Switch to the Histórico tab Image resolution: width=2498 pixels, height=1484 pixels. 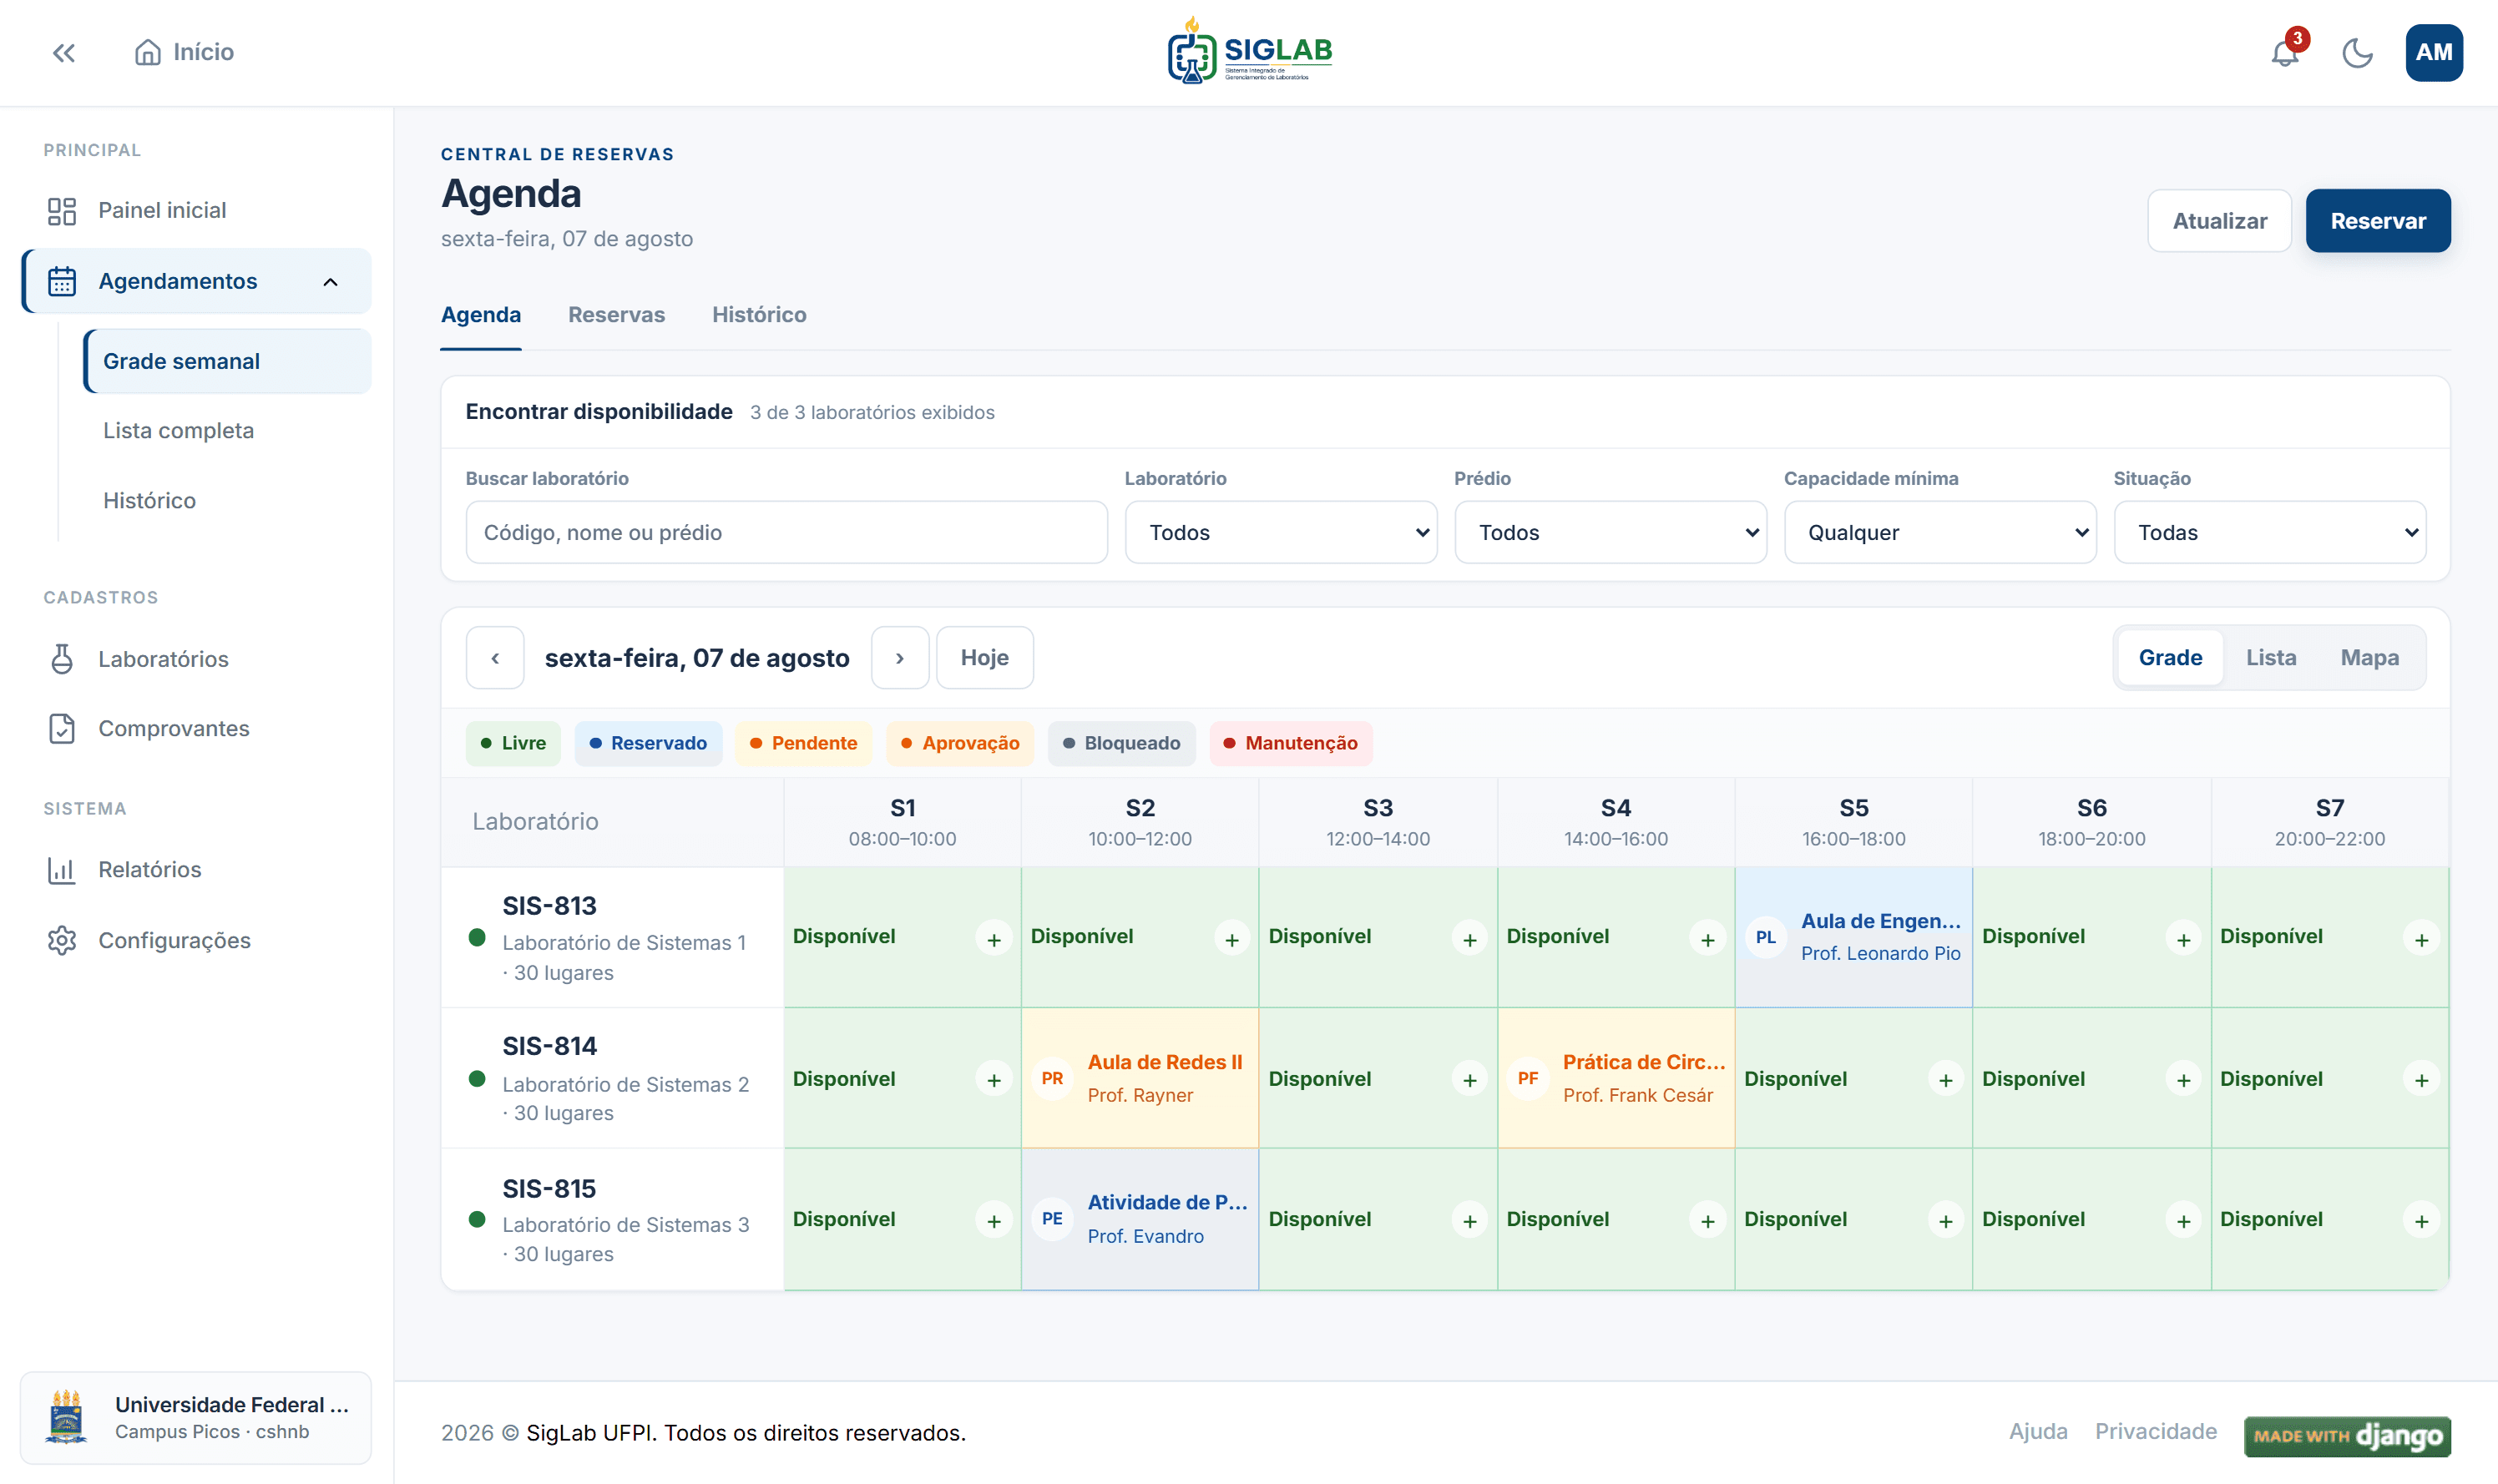coord(759,315)
